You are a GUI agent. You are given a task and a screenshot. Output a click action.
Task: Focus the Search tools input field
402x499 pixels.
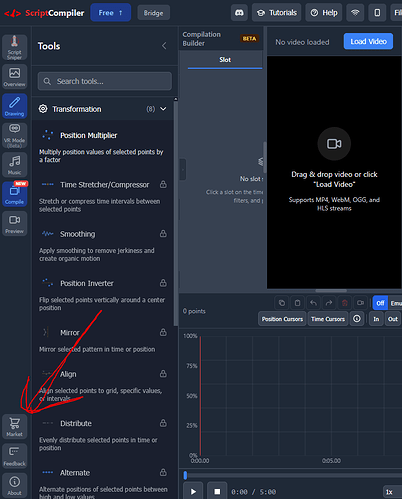coord(105,81)
